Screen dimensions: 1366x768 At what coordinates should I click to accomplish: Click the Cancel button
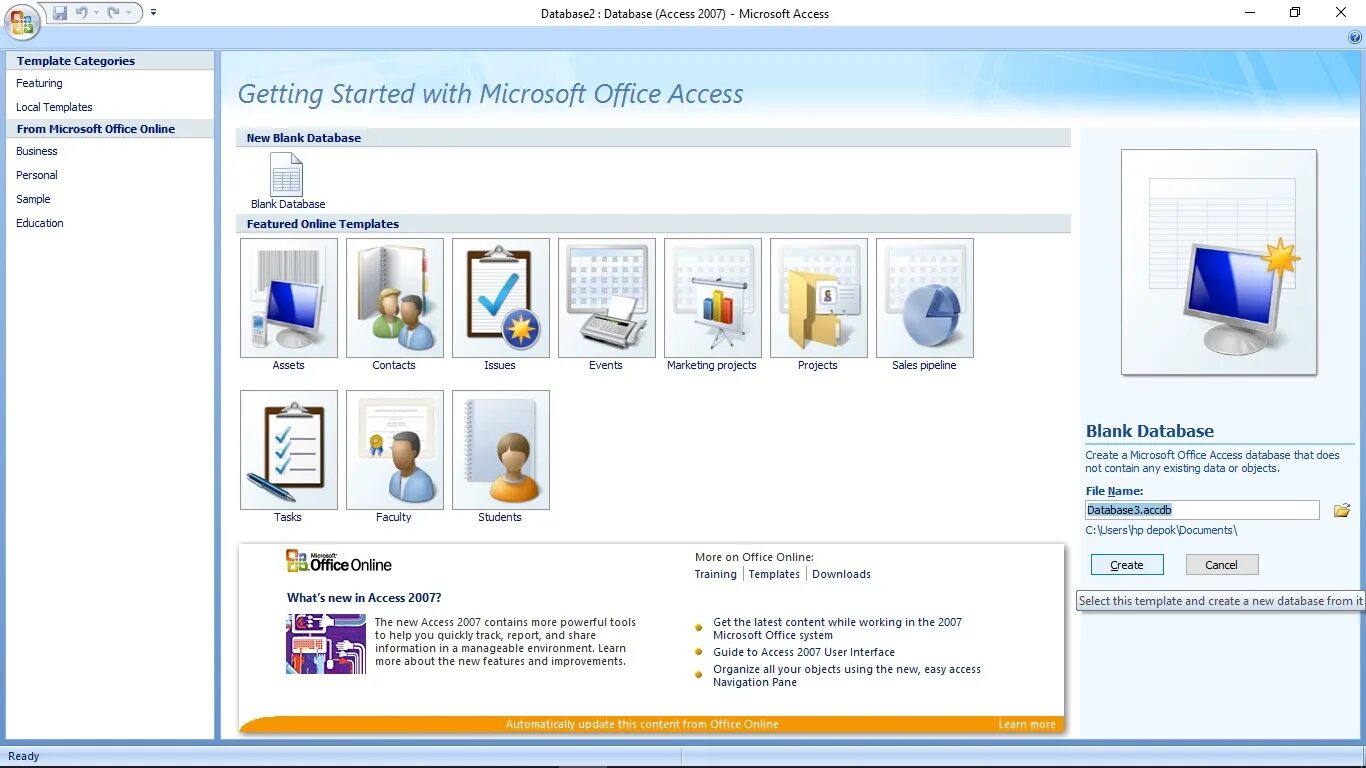click(1222, 565)
